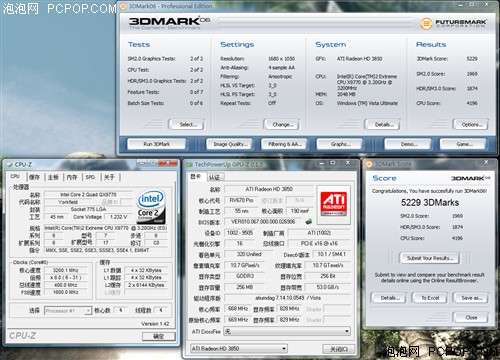The width and height of the screenshot is (500, 360).
Task: Open Filtering & AA settings
Action: click(x=284, y=144)
